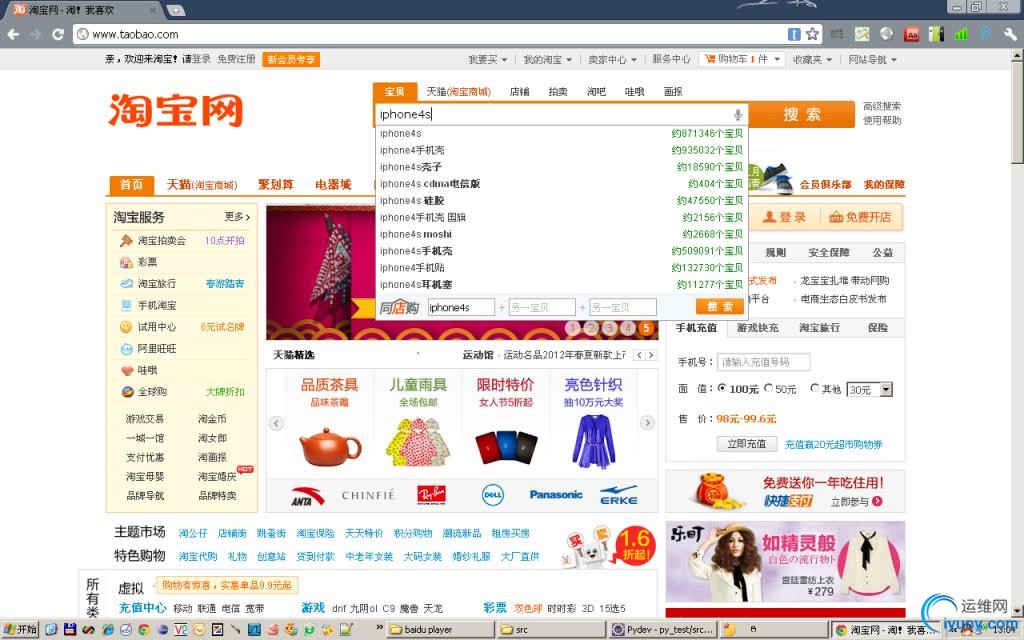Open the 聚划算 navigation tab
Screen dimensions: 1024x640
coord(276,185)
